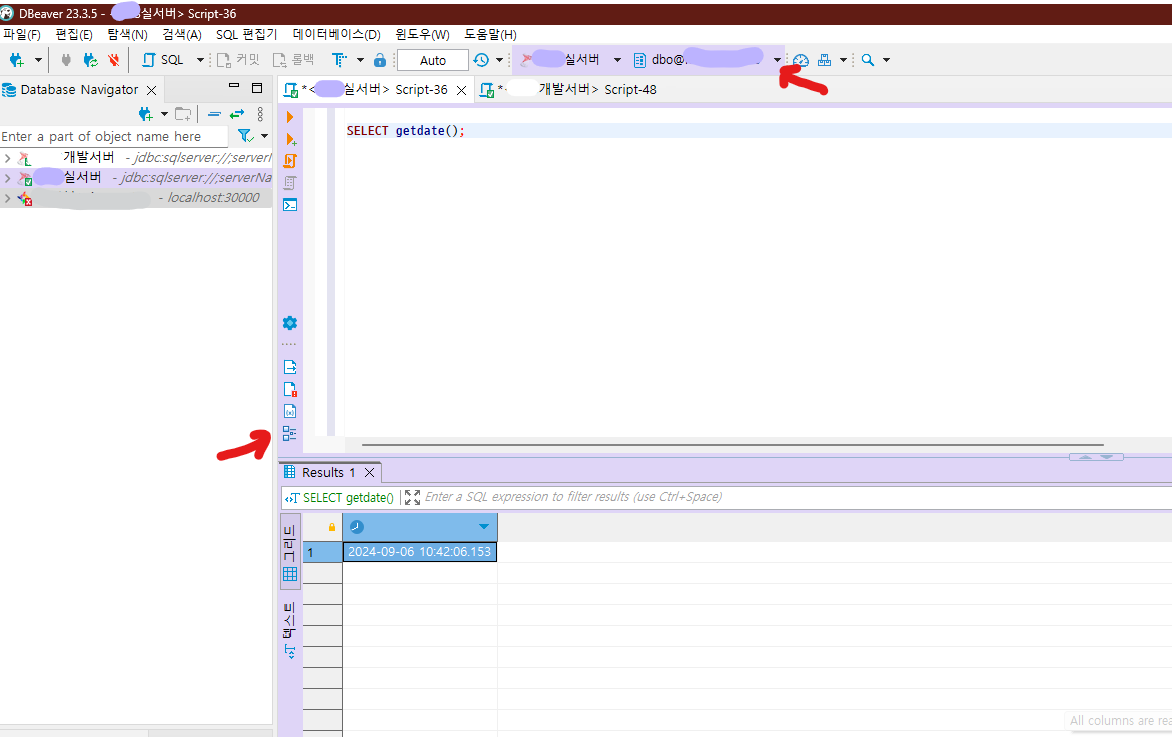Expand the localhost:30000 connection node
This screenshot has width=1172, height=737.
click(x=7, y=198)
